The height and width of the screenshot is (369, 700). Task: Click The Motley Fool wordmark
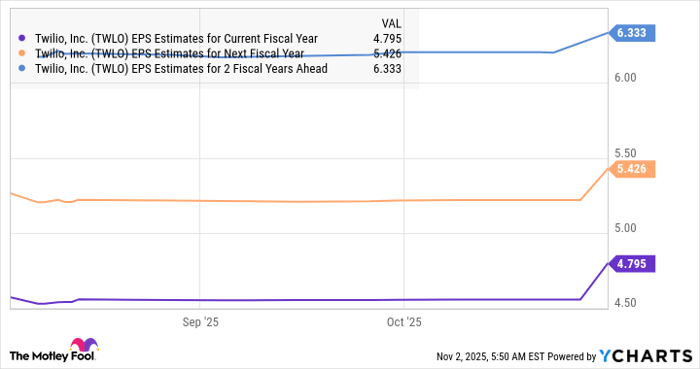[x=52, y=356]
